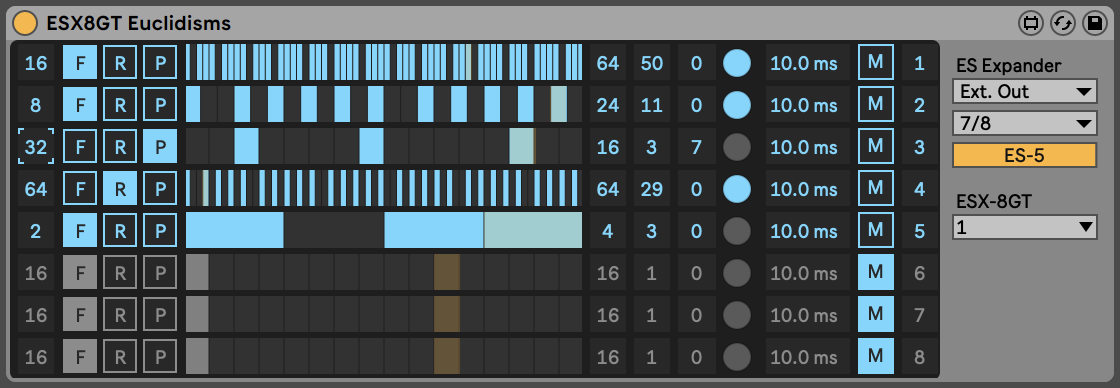Mute channel 1 with its M button
The width and height of the screenshot is (1120, 388).
pos(876,63)
